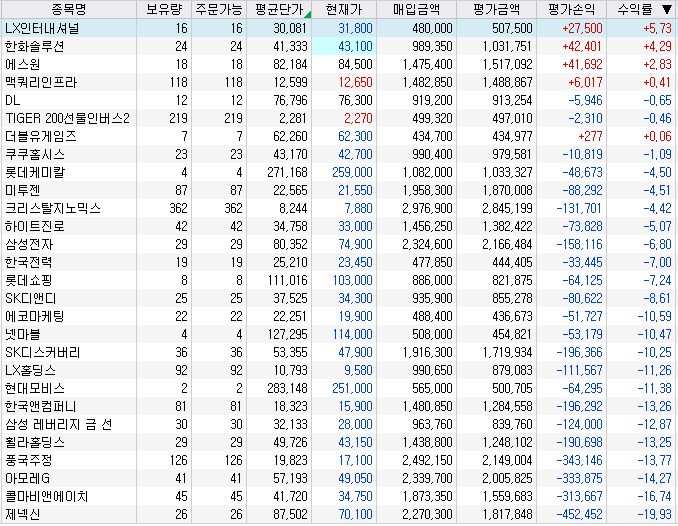Screen dimensions: 678x526
Task: Select 제넥신 stock name
Action: (22, 515)
